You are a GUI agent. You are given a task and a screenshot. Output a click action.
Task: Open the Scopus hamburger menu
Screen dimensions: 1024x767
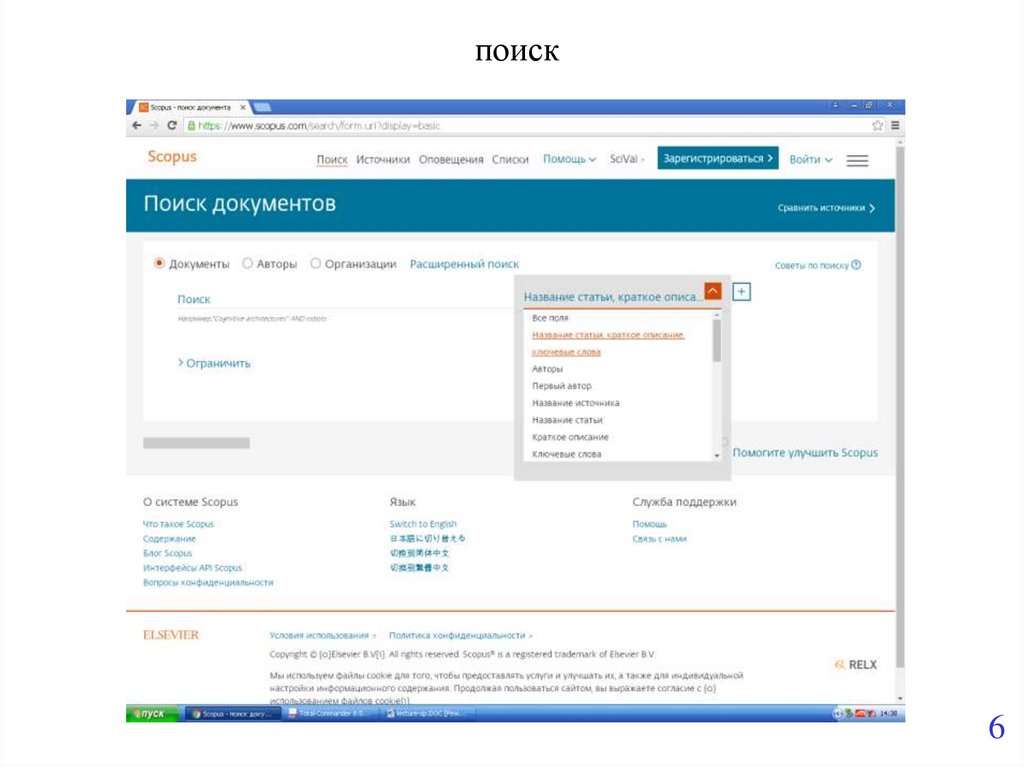tap(857, 160)
